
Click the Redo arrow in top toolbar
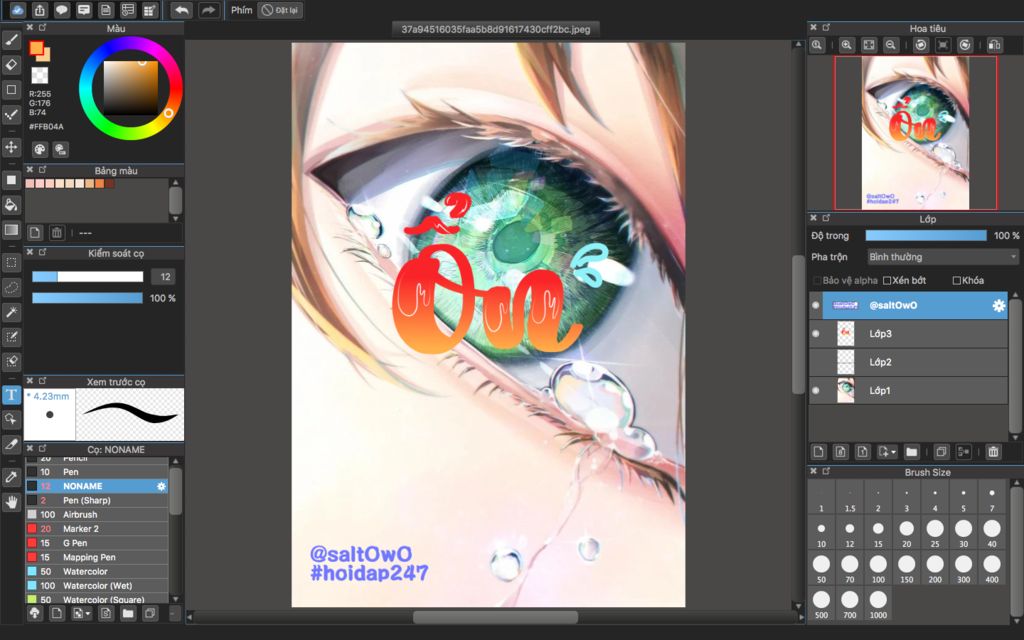(208, 10)
